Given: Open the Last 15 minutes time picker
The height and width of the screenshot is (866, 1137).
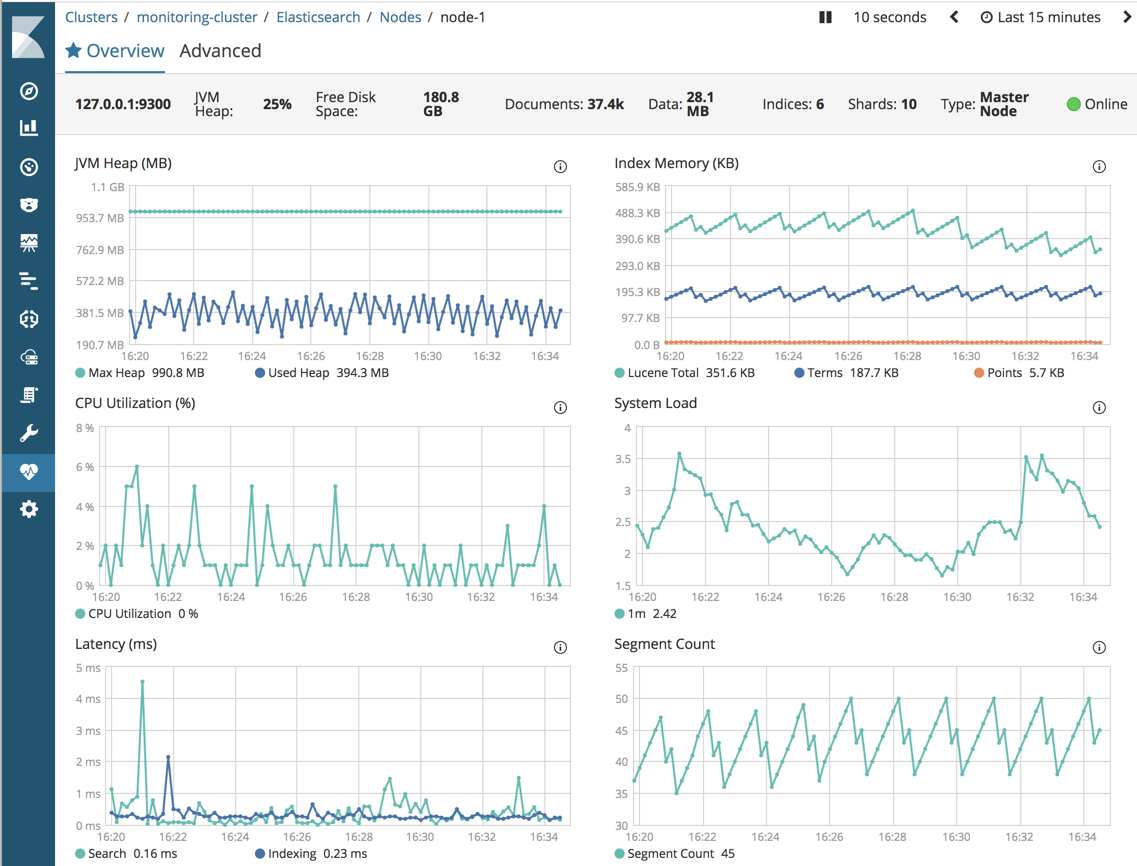Looking at the screenshot, I should [1040, 17].
